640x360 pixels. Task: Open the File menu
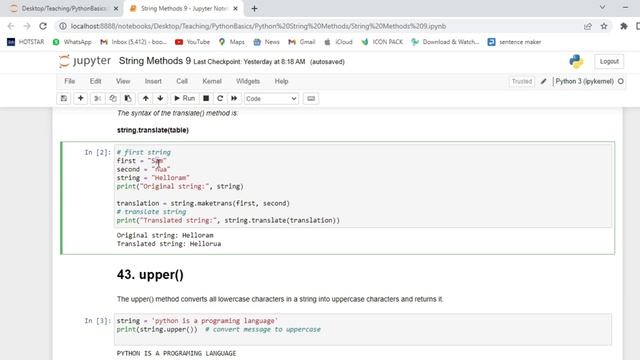pyautogui.click(x=70, y=81)
